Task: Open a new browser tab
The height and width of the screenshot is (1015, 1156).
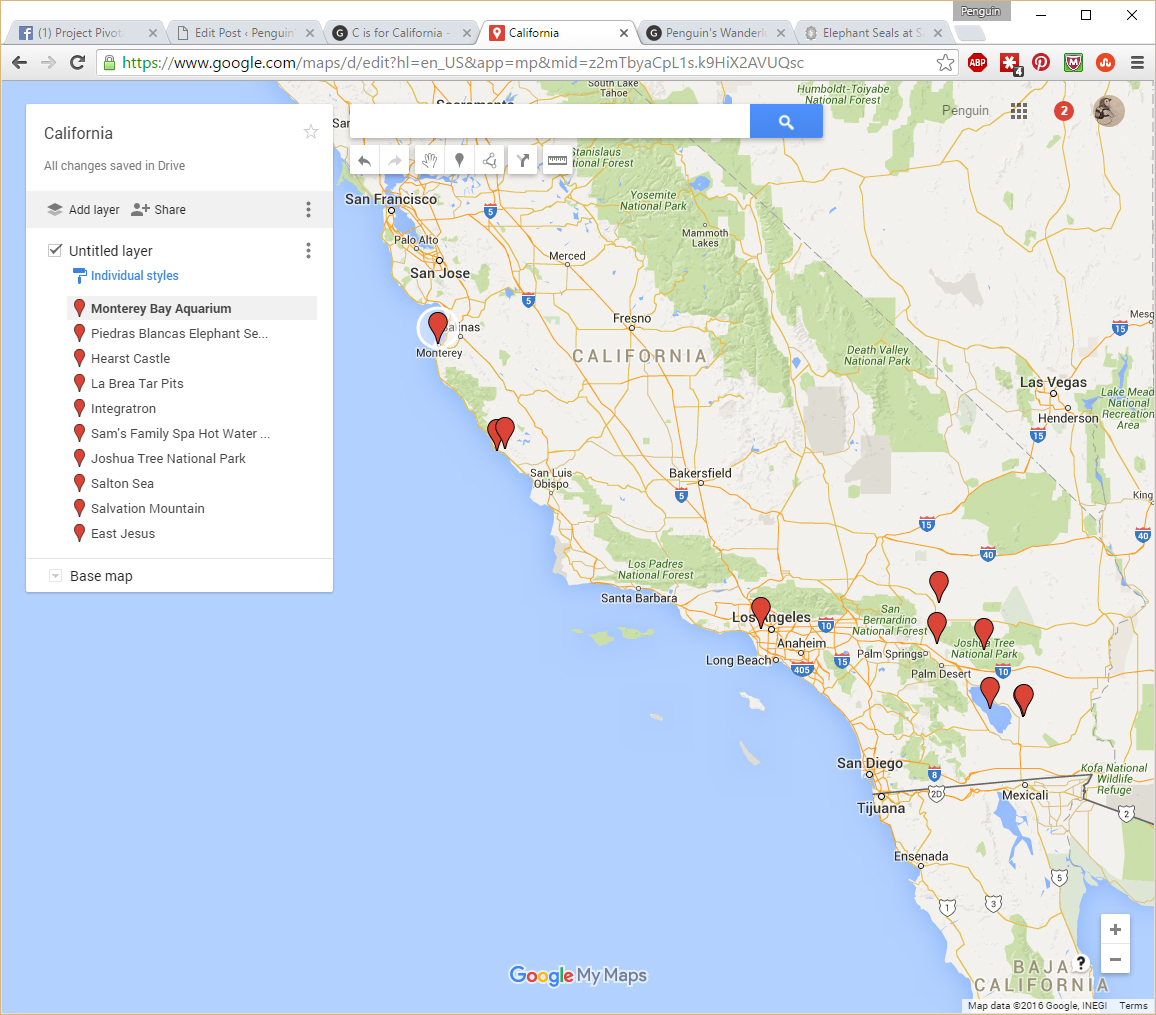Action: click(969, 33)
